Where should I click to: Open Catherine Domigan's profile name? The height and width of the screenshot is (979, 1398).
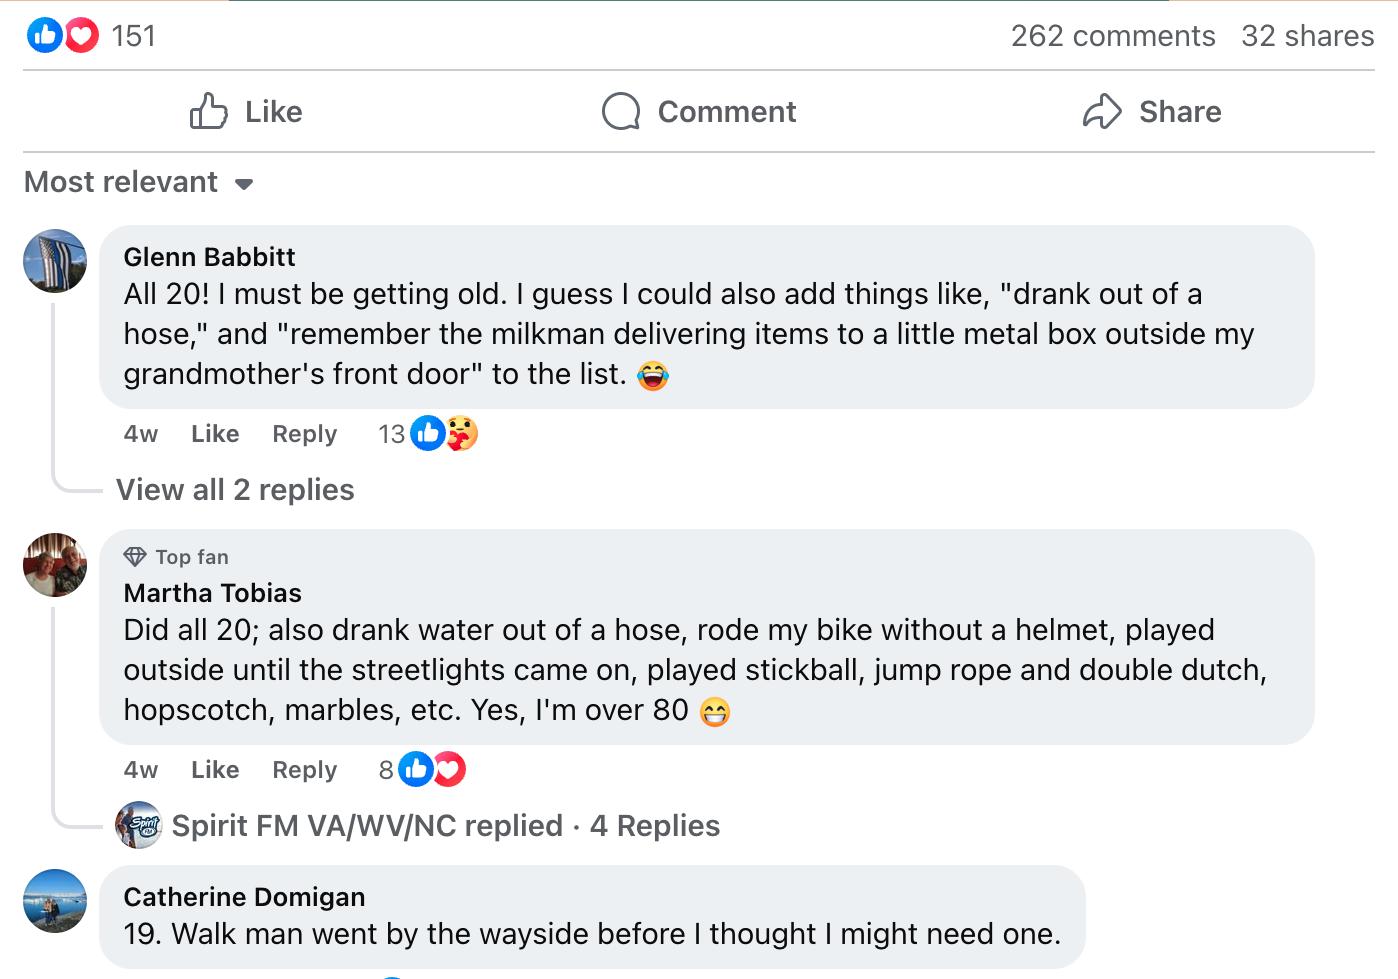(x=244, y=897)
